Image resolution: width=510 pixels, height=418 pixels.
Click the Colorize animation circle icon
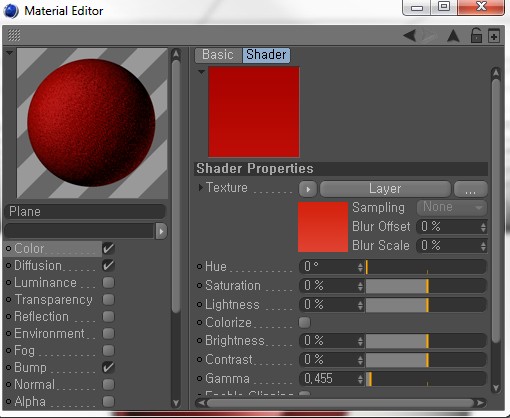[x=199, y=322]
